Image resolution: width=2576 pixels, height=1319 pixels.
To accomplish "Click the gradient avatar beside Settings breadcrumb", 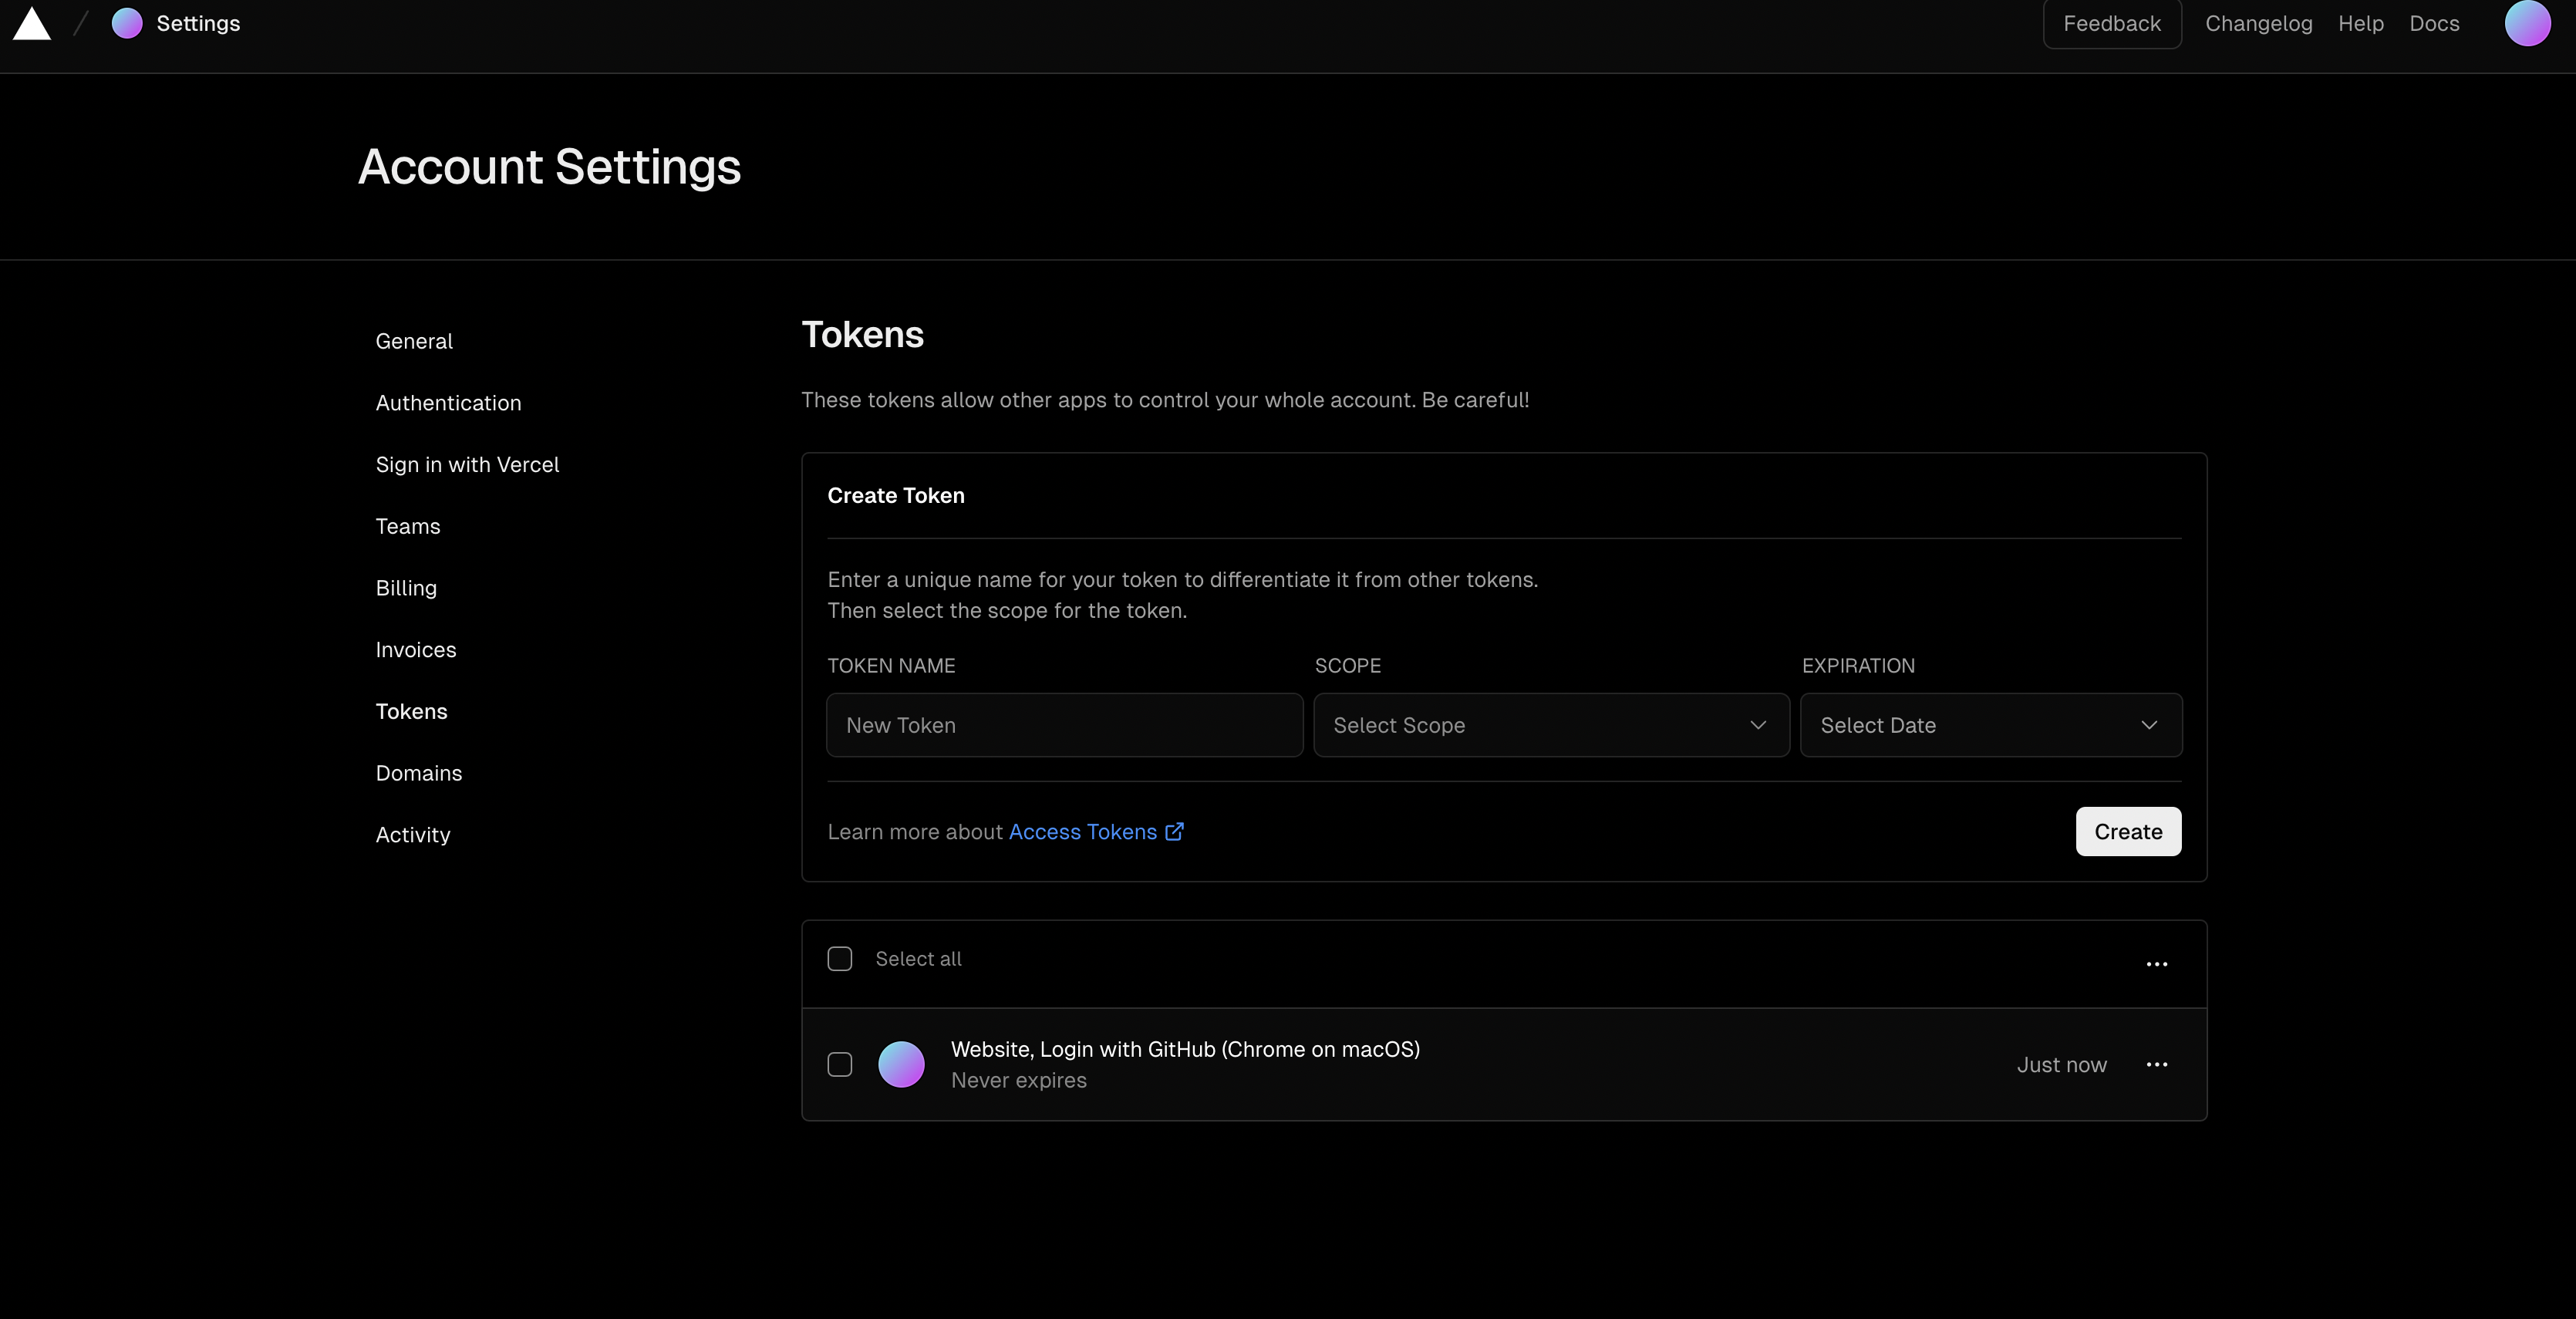I will pos(127,24).
